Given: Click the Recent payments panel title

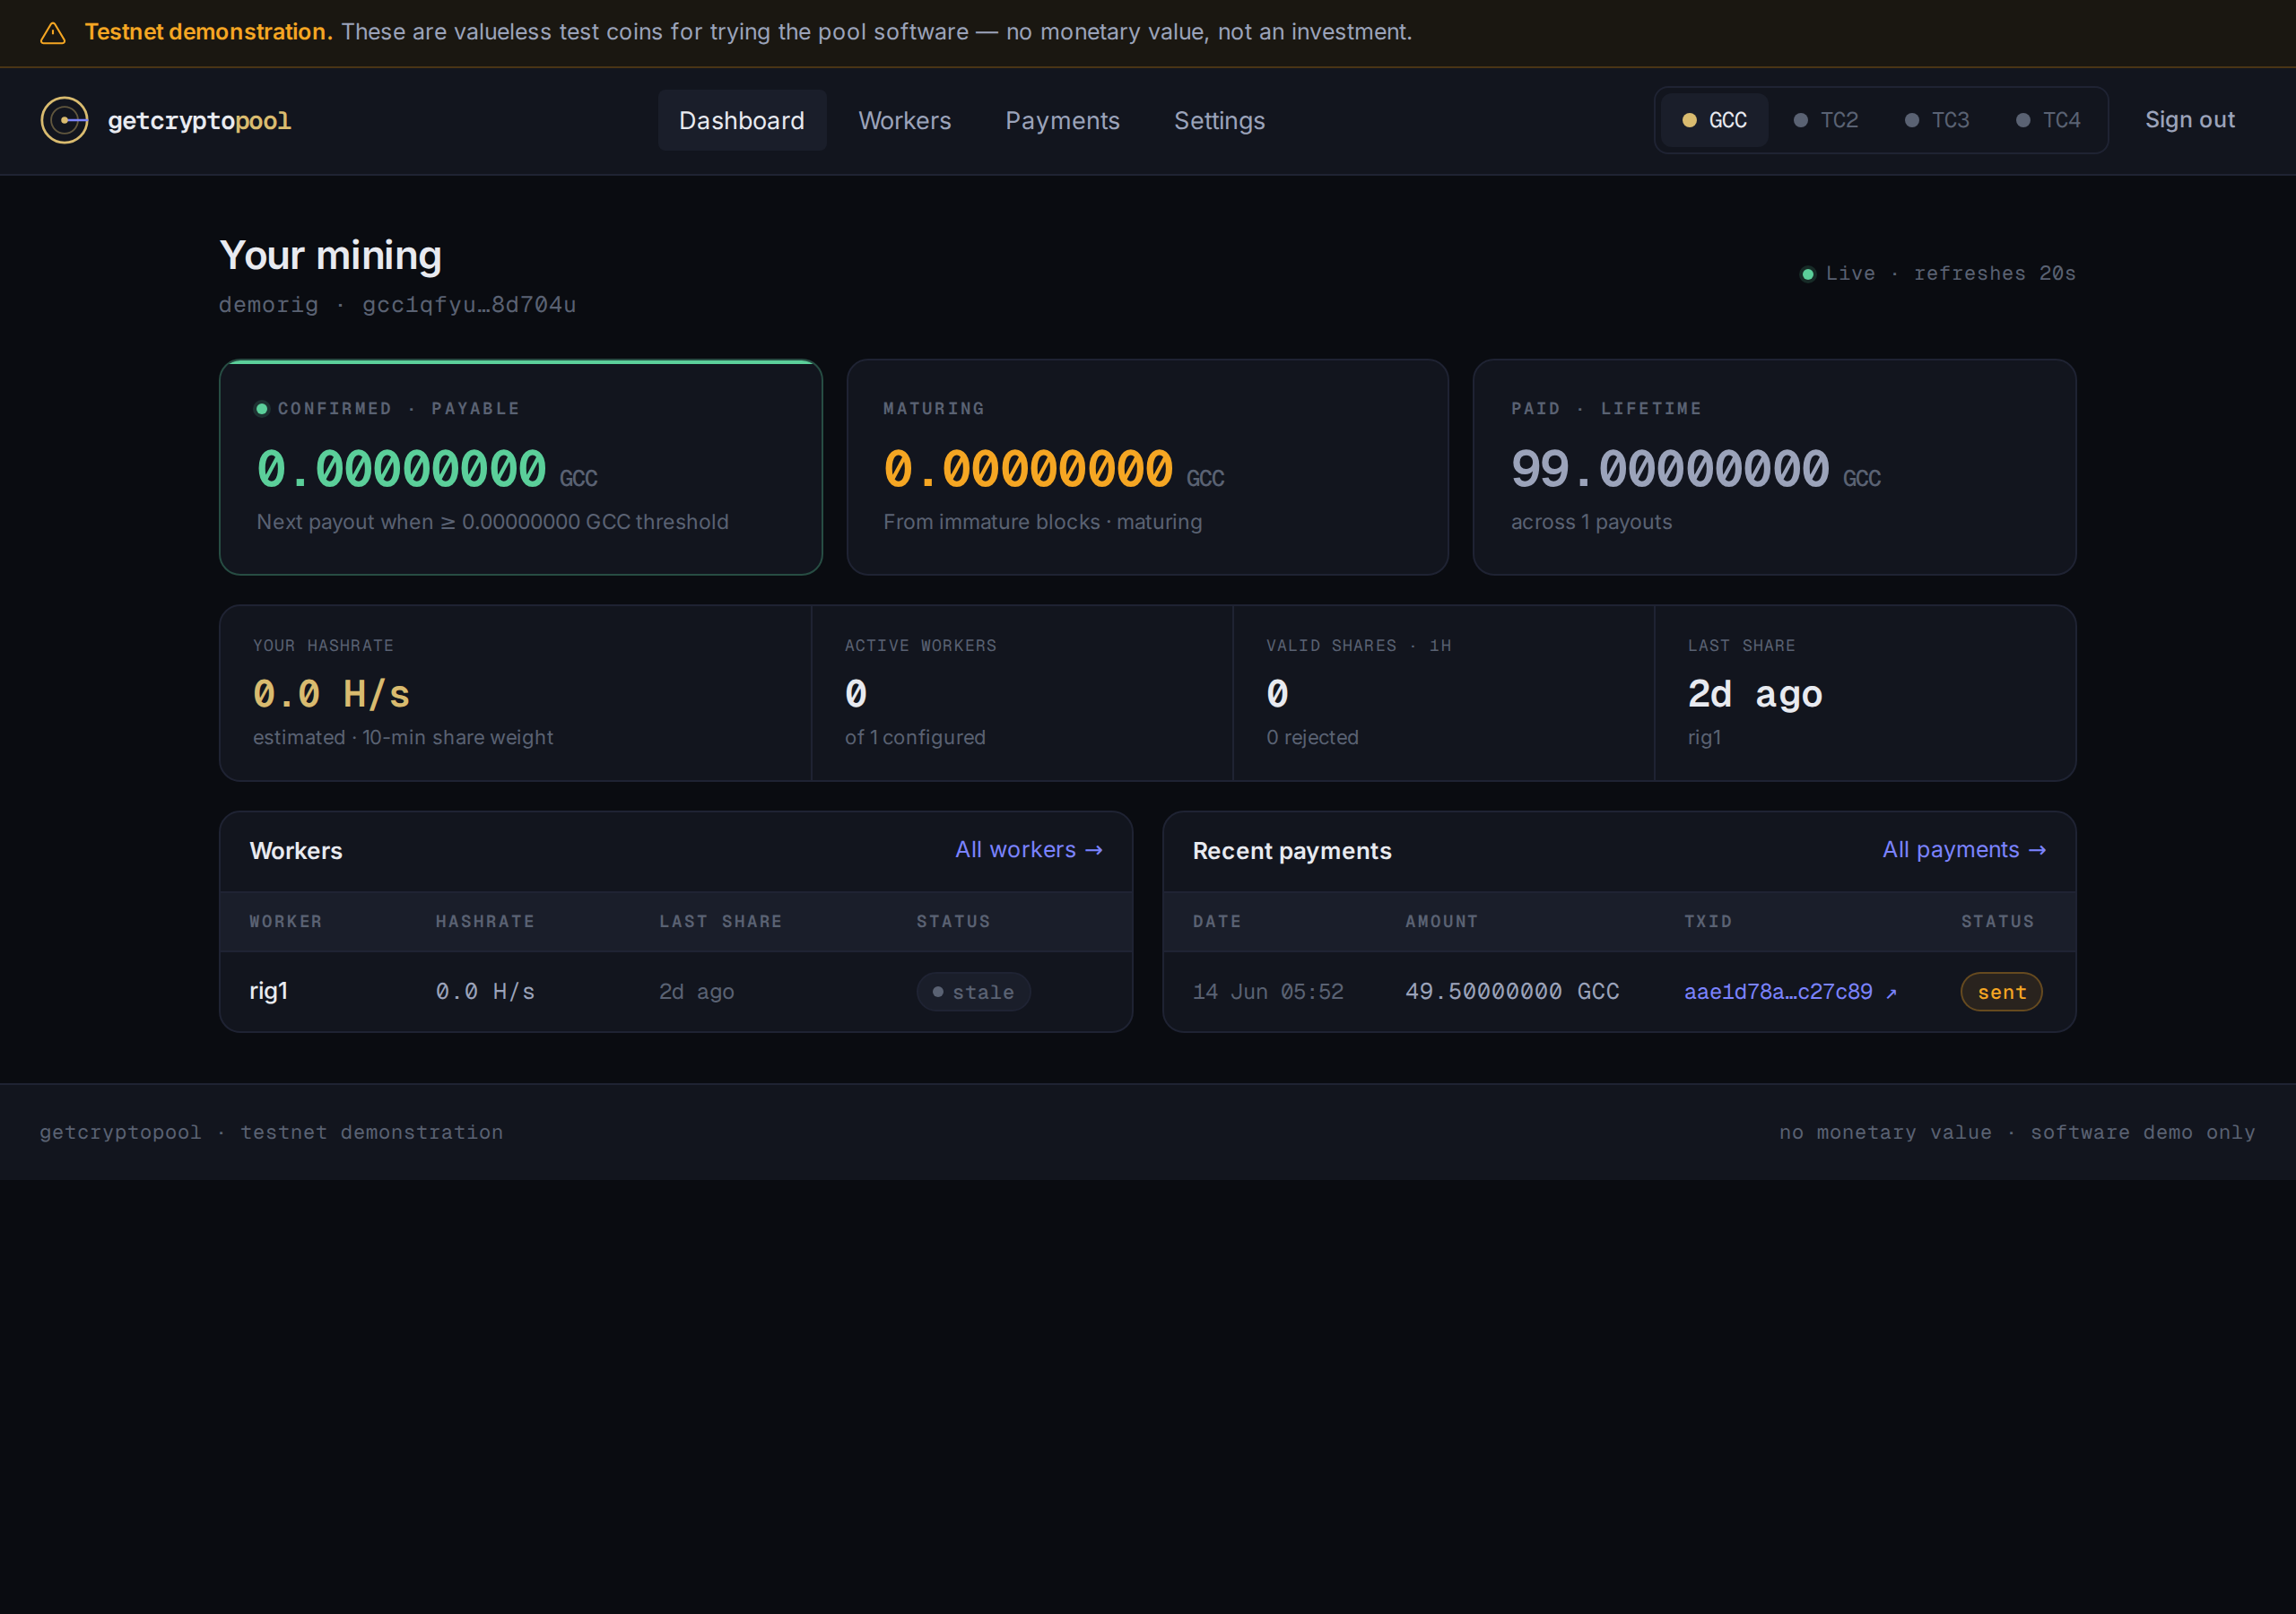Looking at the screenshot, I should coord(1291,851).
